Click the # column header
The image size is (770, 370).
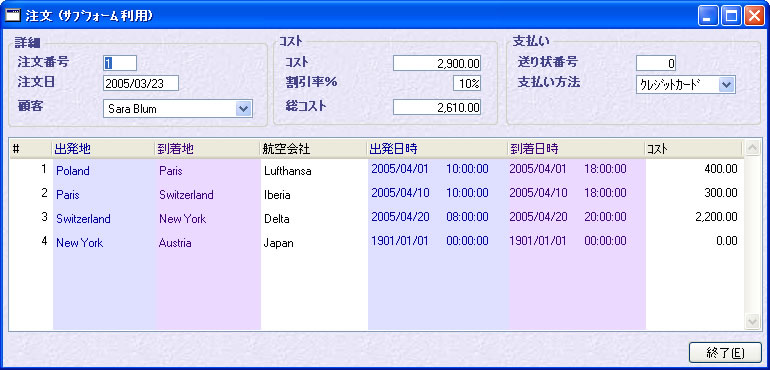[x=30, y=149]
